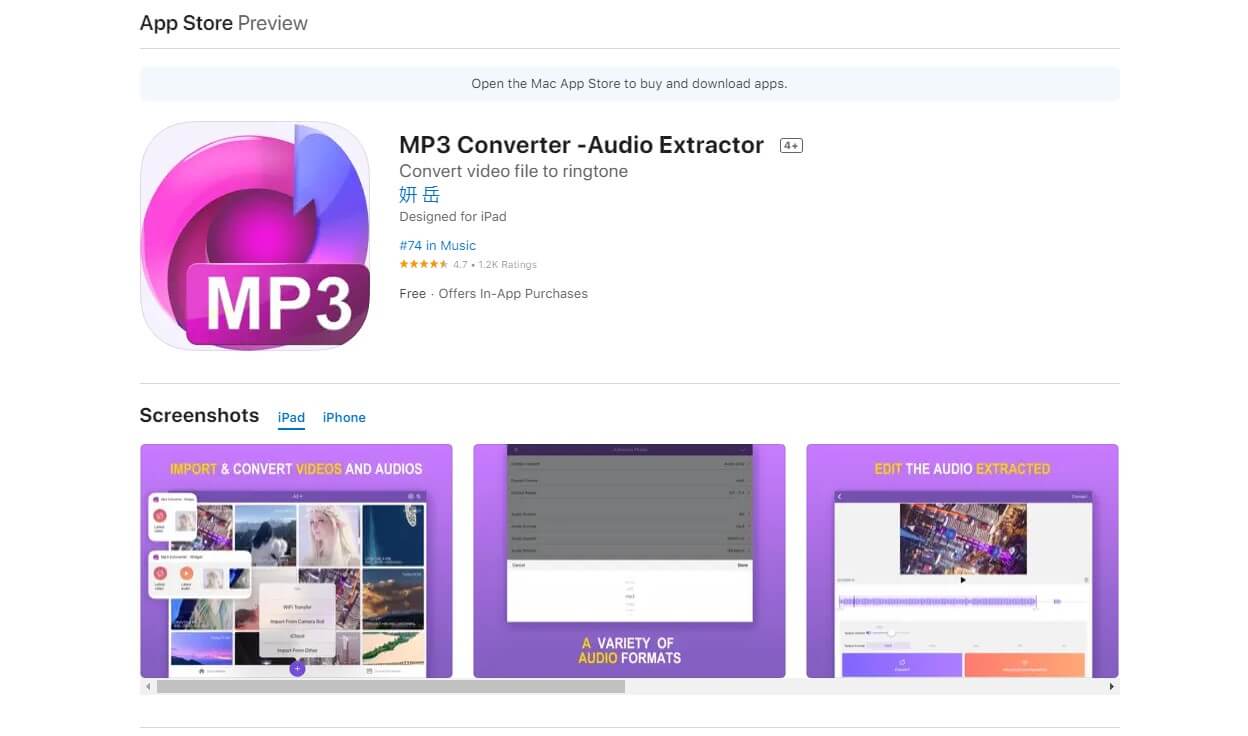Click the Open the Mac App Store banner
The image size is (1248, 736).
tap(629, 84)
